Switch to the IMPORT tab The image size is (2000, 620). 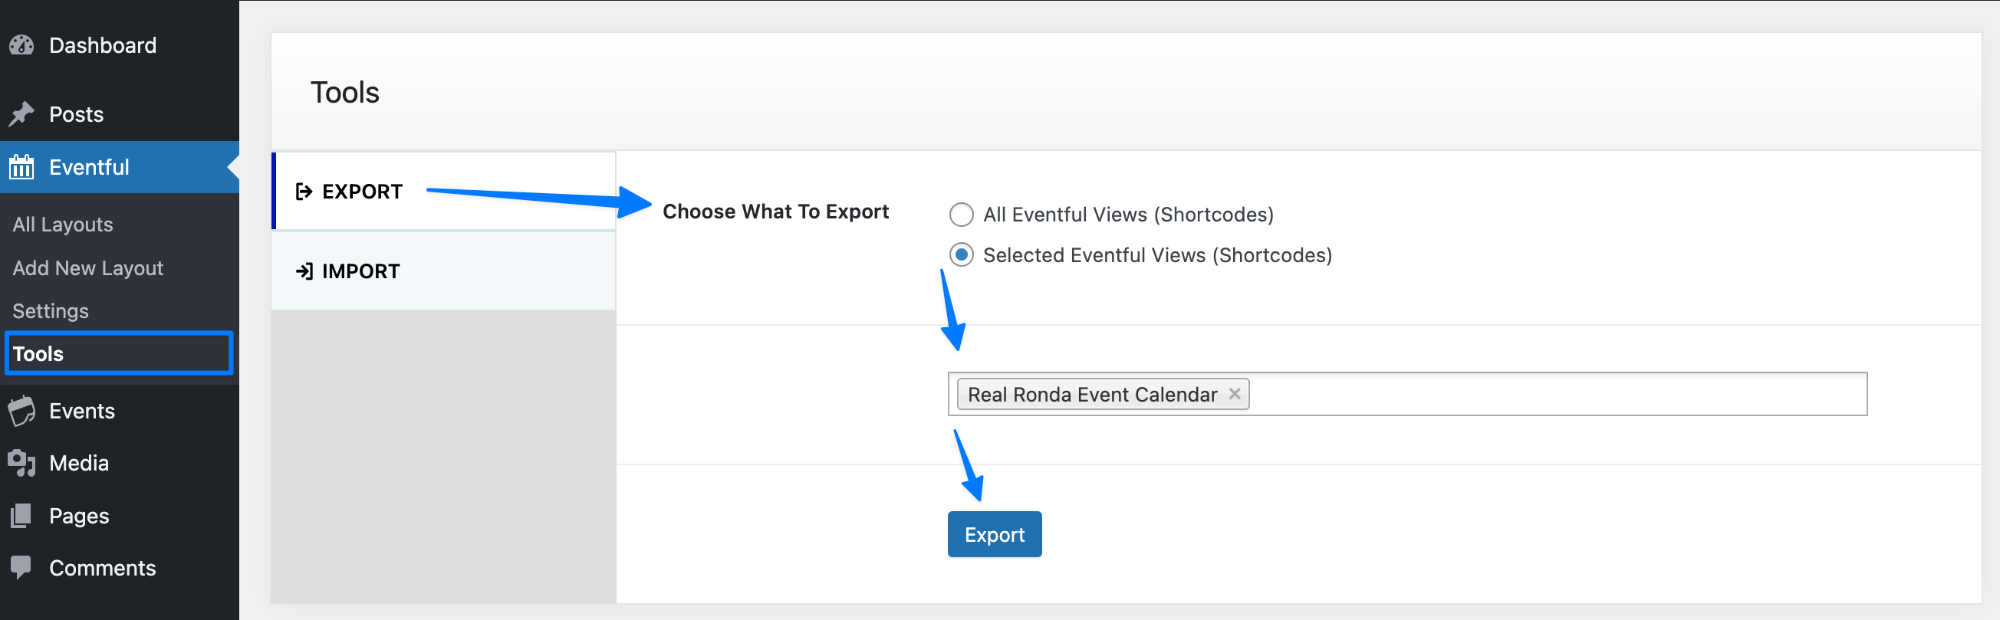(360, 270)
